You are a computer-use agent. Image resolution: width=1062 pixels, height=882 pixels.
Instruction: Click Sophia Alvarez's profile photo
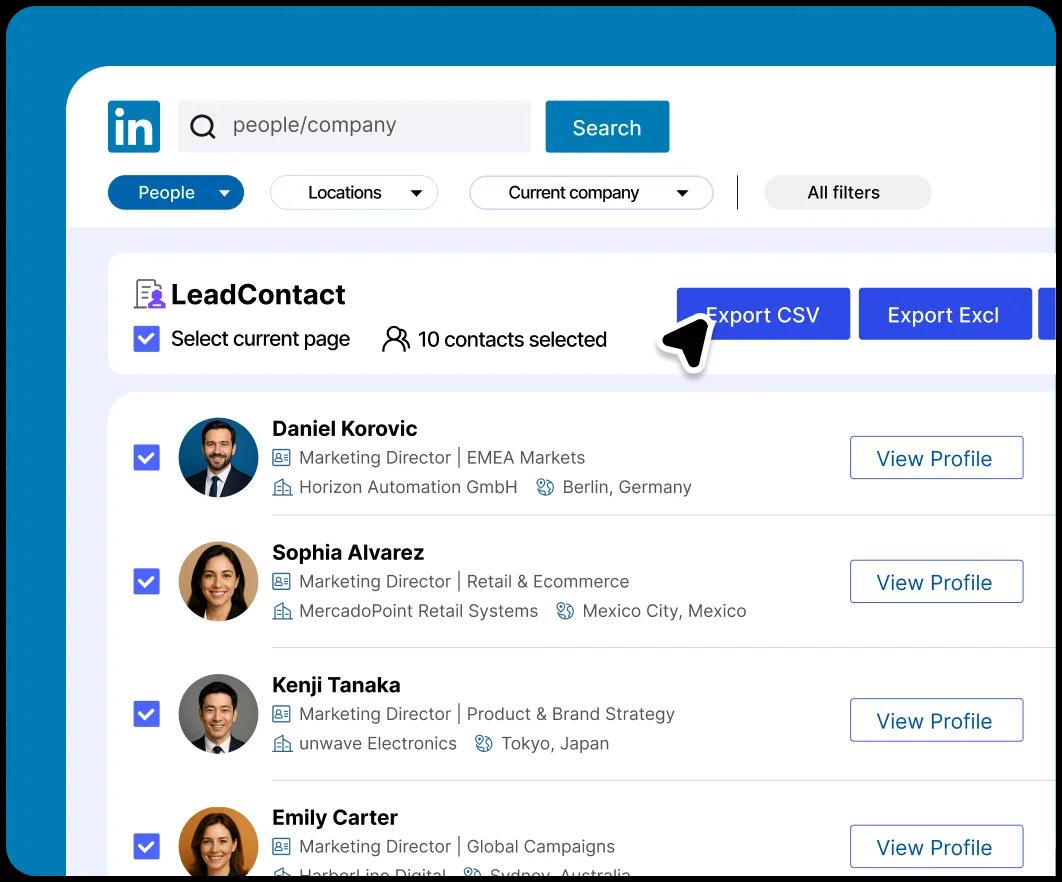[218, 581]
